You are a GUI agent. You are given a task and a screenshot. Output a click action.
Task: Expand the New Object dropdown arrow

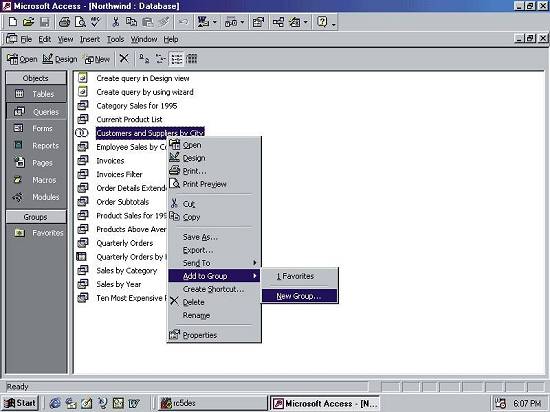(306, 22)
